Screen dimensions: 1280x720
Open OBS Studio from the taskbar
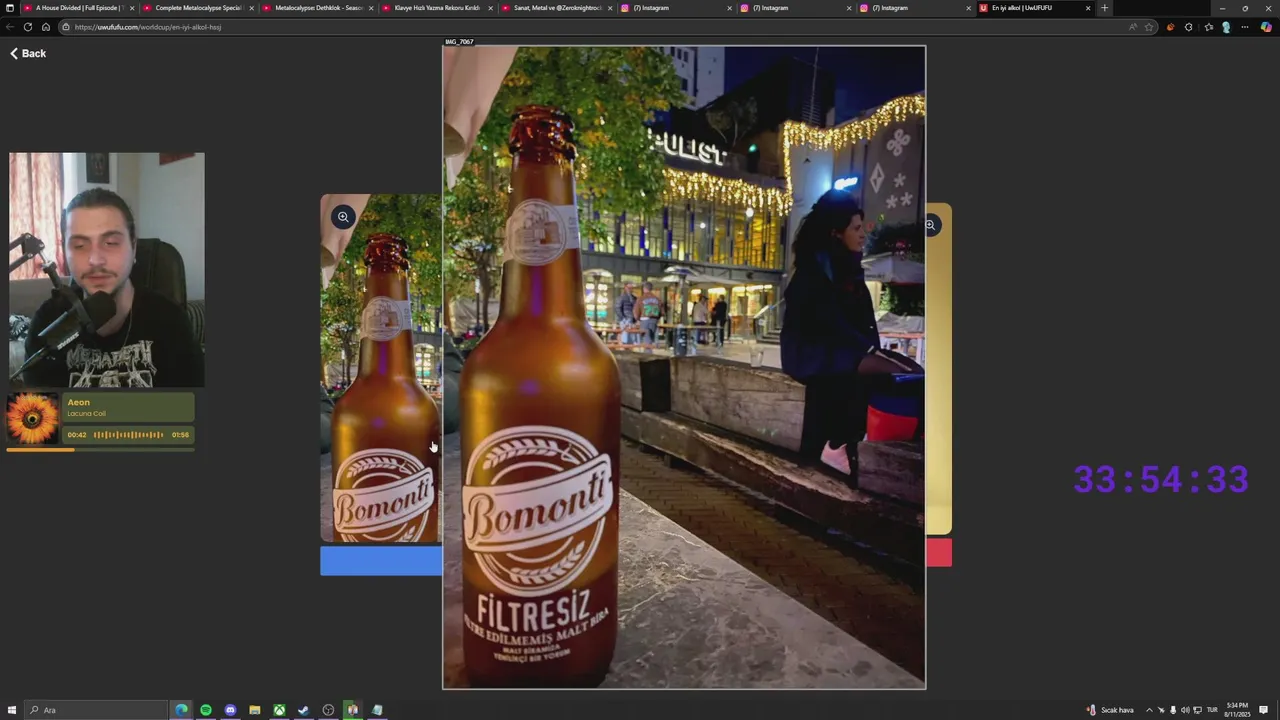coord(328,710)
